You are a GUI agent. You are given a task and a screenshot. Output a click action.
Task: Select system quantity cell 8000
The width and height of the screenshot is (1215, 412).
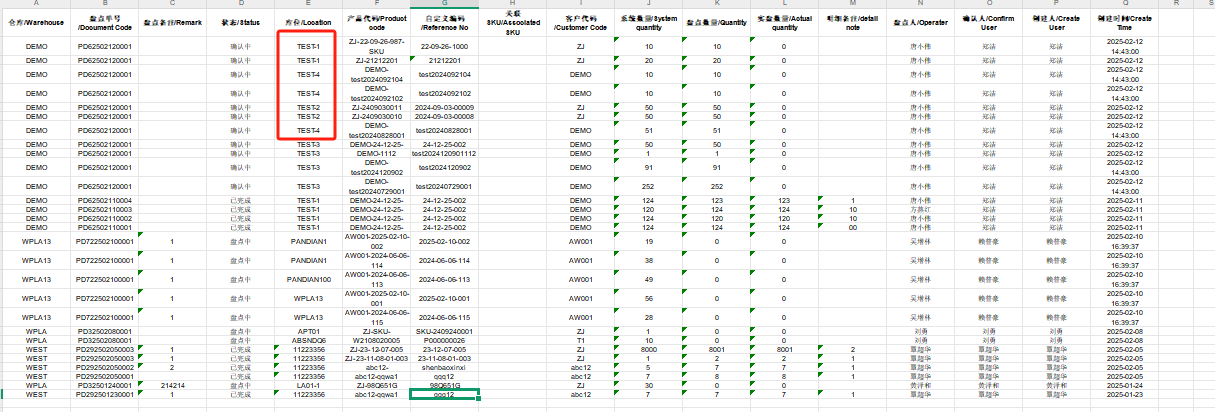pyautogui.click(x=648, y=349)
